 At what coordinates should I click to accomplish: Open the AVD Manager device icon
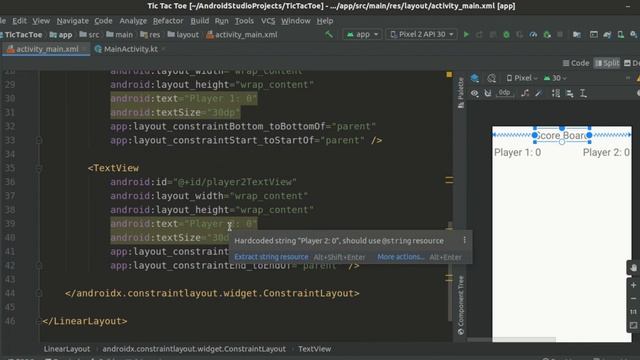pos(620,35)
